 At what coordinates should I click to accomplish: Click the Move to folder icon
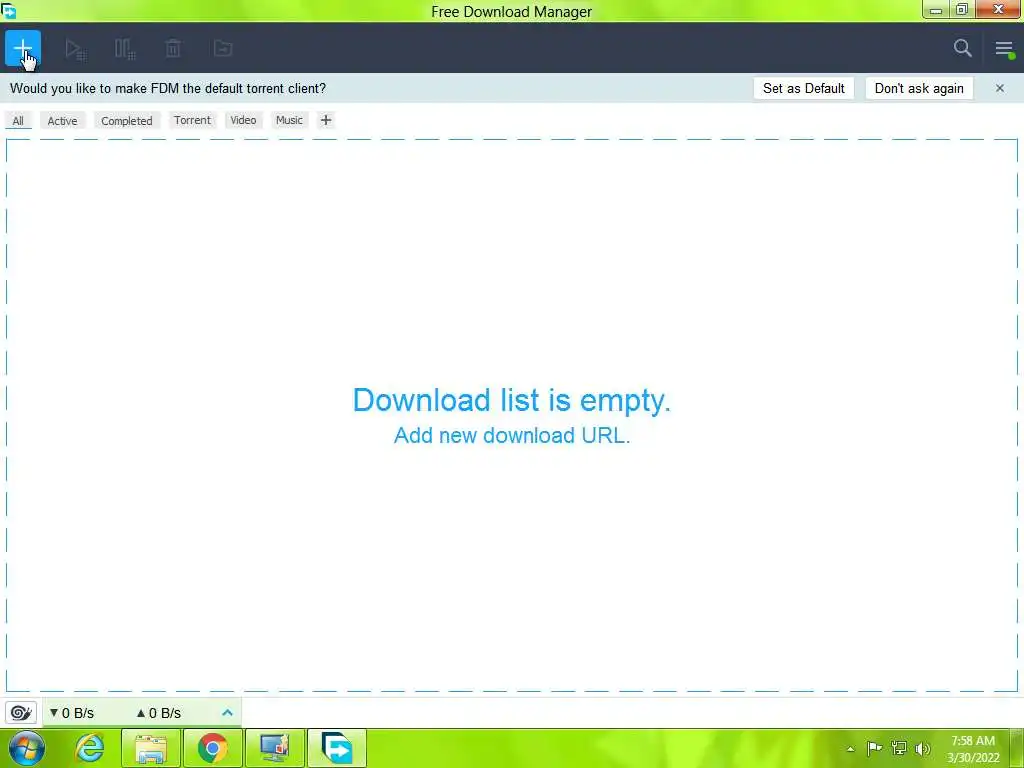tap(223, 48)
